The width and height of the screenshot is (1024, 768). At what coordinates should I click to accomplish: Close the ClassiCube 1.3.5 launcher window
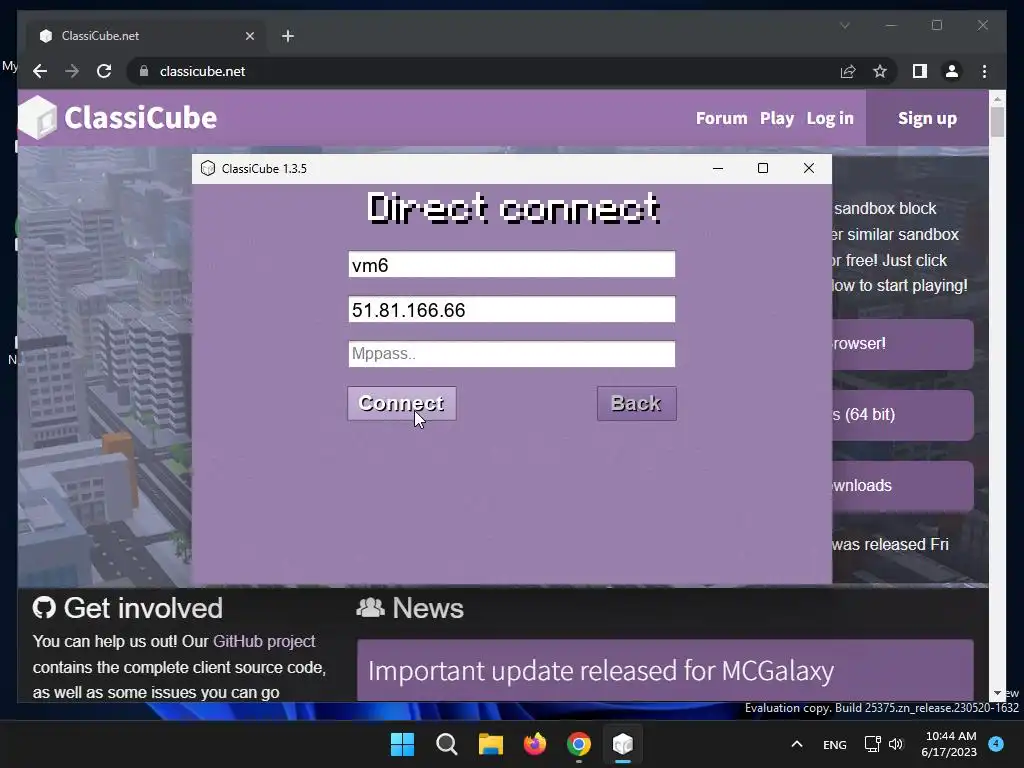808,168
